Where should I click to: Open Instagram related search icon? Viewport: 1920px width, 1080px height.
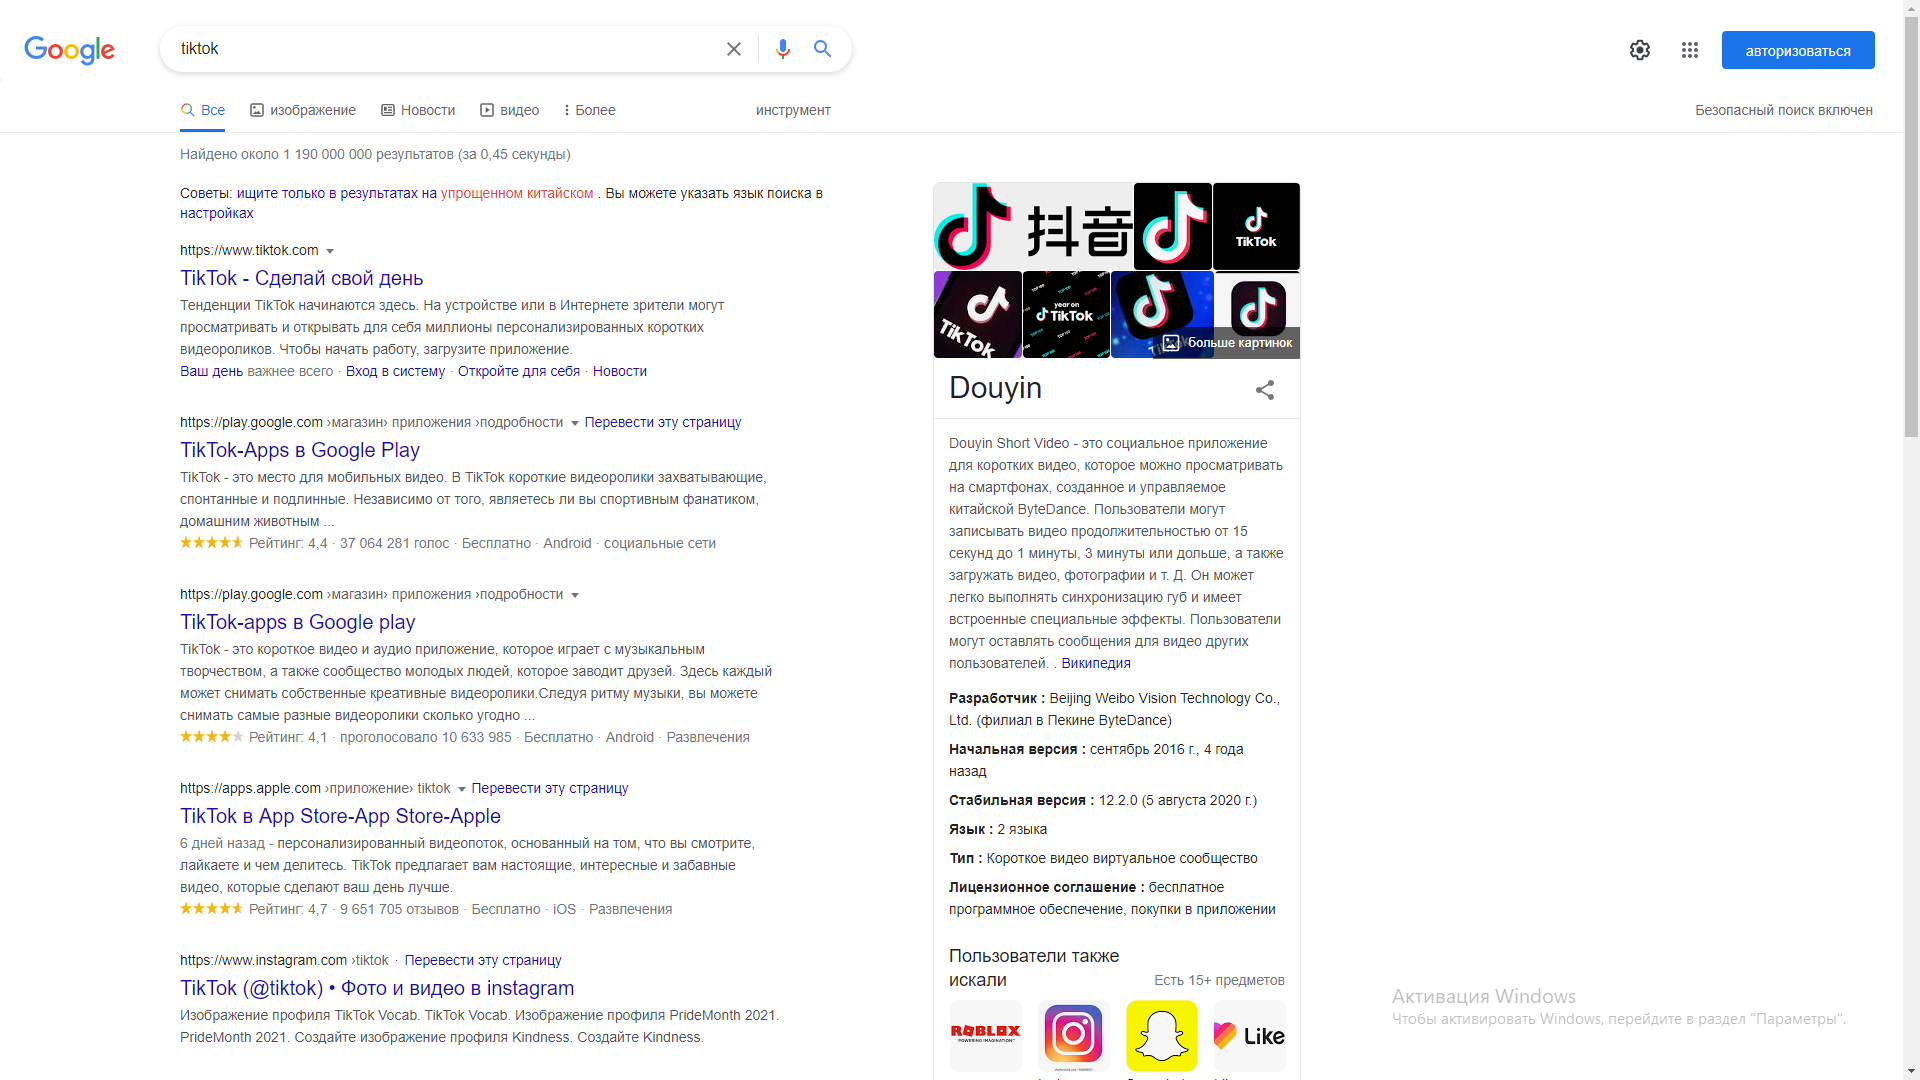1074,1035
